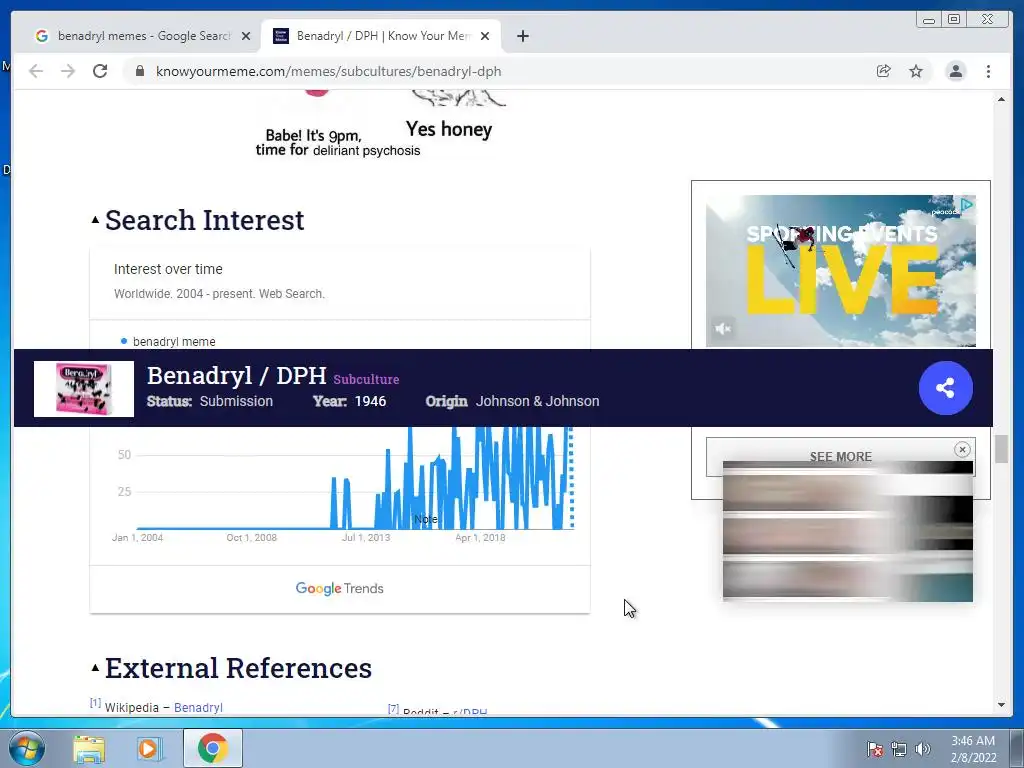Image resolution: width=1024 pixels, height=768 pixels.
Task: Share this page from the address bar
Action: tap(884, 71)
